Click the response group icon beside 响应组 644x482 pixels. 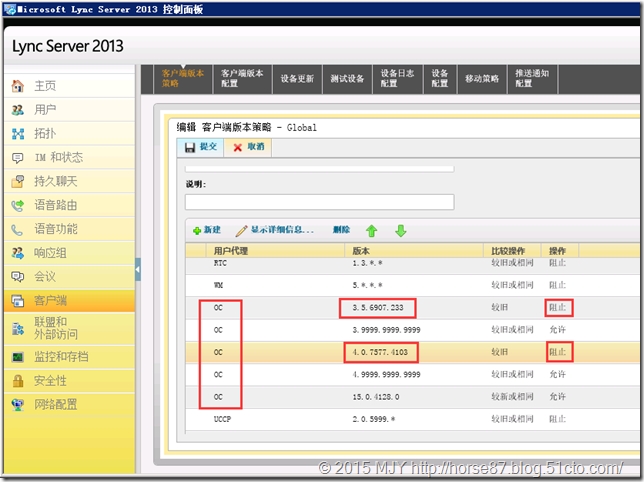click(x=18, y=253)
